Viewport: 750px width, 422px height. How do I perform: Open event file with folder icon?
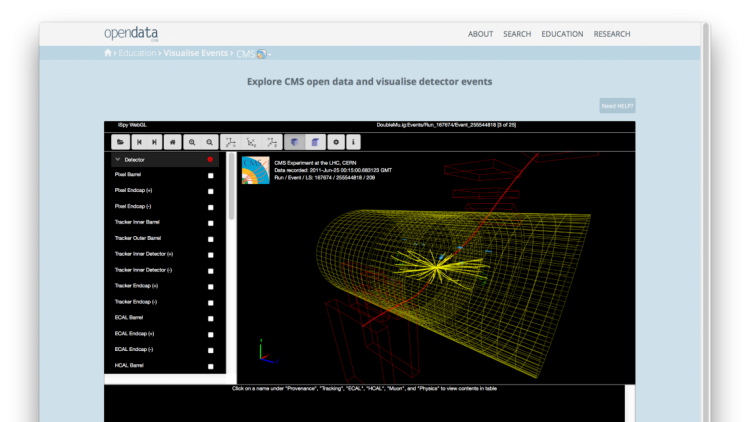click(121, 142)
